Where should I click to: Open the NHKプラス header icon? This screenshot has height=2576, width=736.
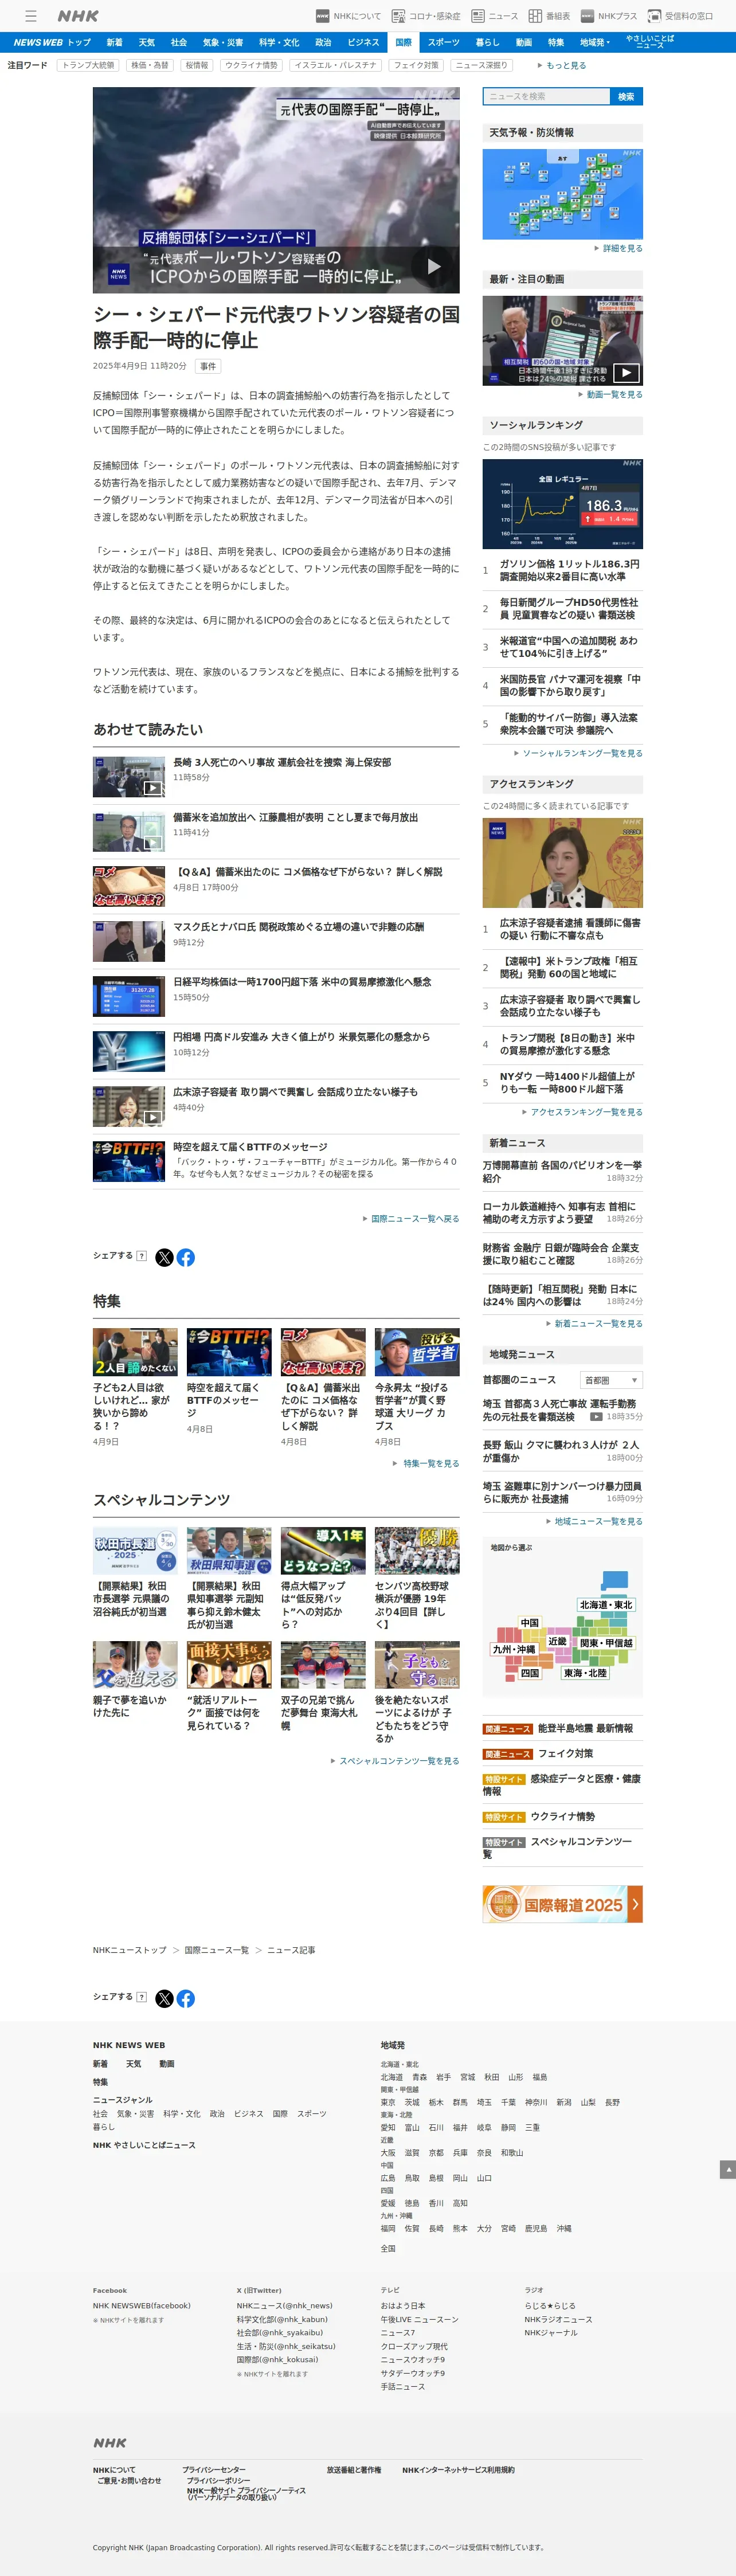point(609,16)
